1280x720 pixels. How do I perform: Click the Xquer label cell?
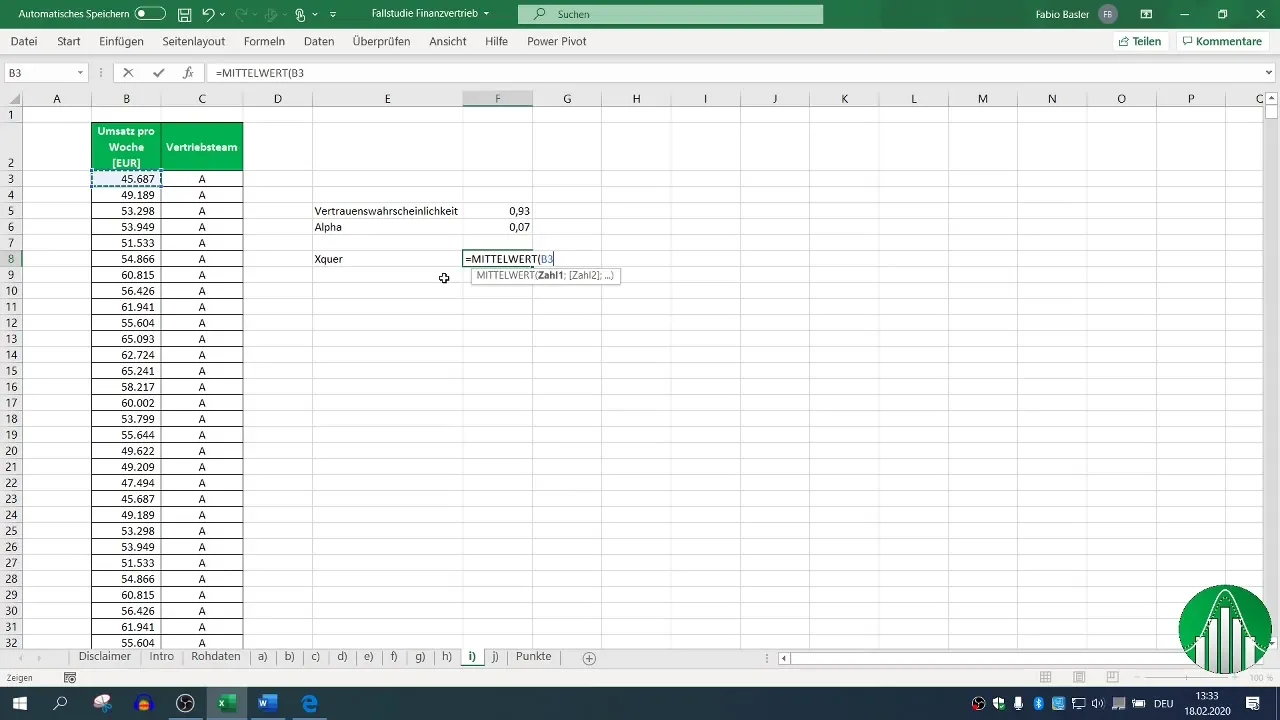[x=387, y=259]
